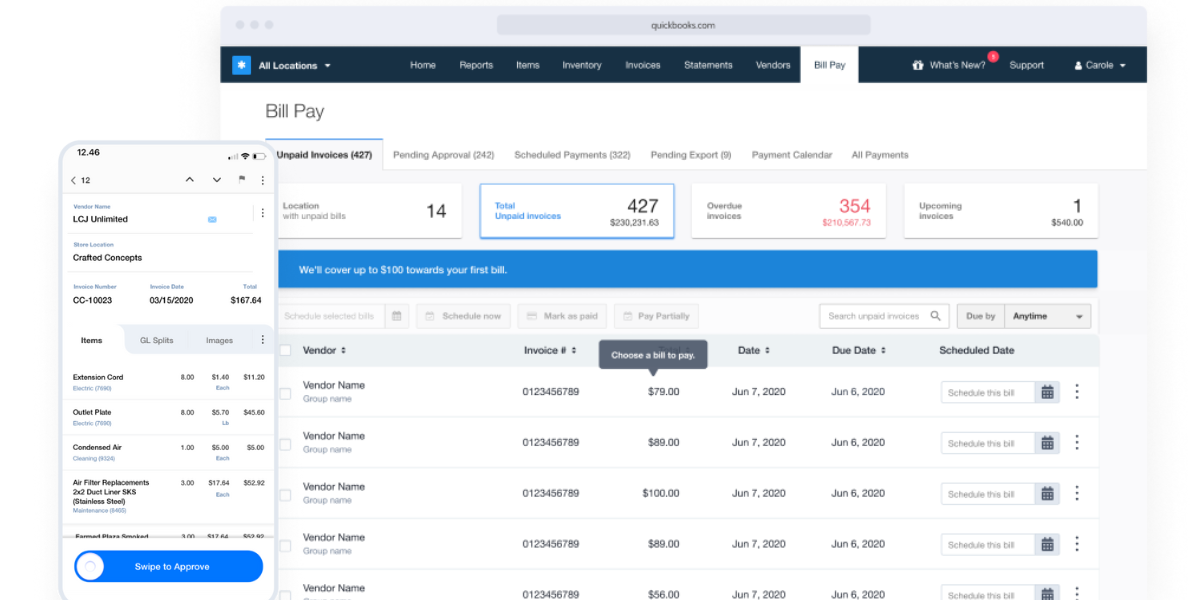
Task: Open the more options menu for the $100.00 row
Action: click(1077, 493)
